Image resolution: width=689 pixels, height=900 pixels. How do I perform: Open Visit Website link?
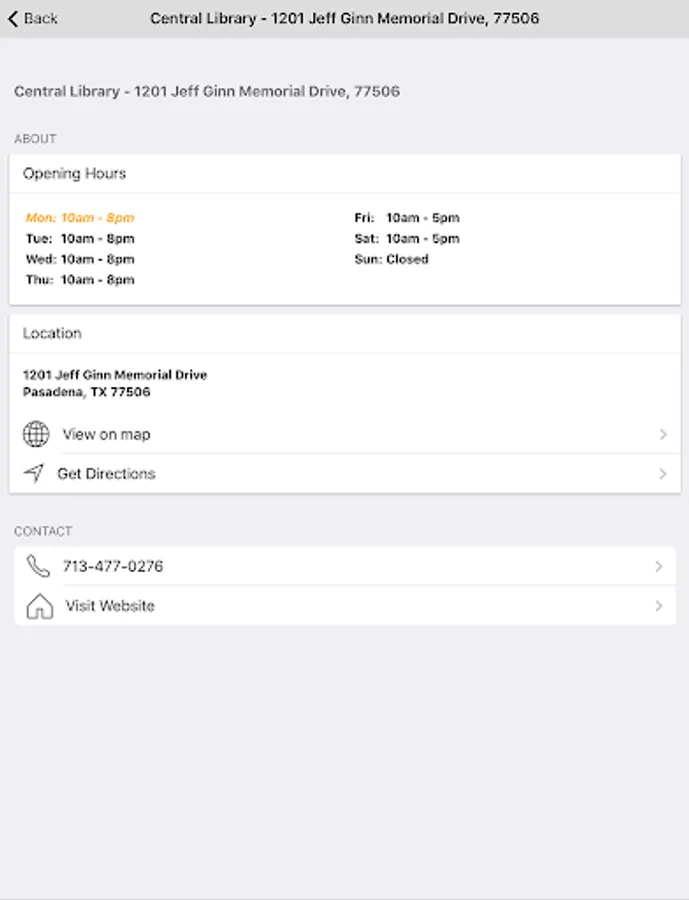click(110, 606)
